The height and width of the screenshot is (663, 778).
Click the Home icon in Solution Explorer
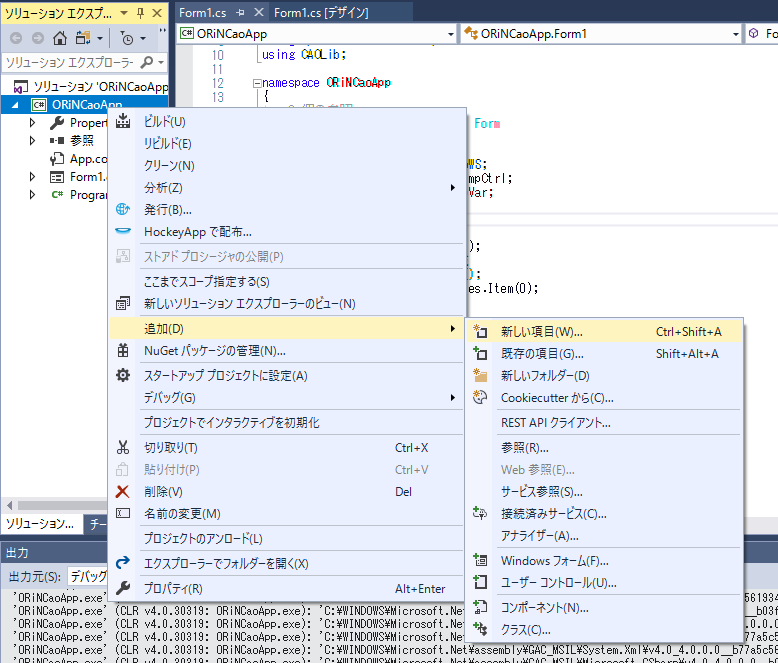pyautogui.click(x=60, y=38)
